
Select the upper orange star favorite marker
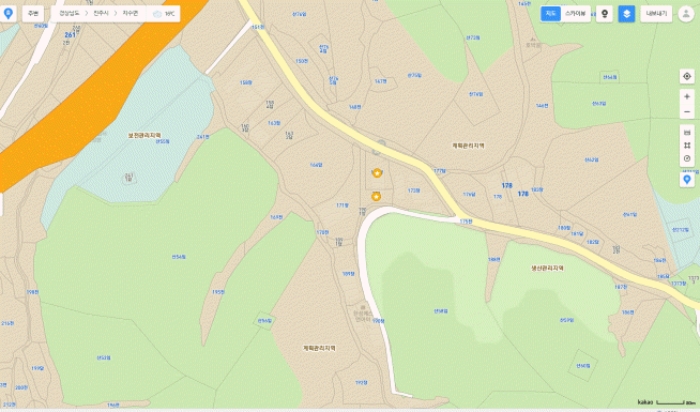[377, 173]
